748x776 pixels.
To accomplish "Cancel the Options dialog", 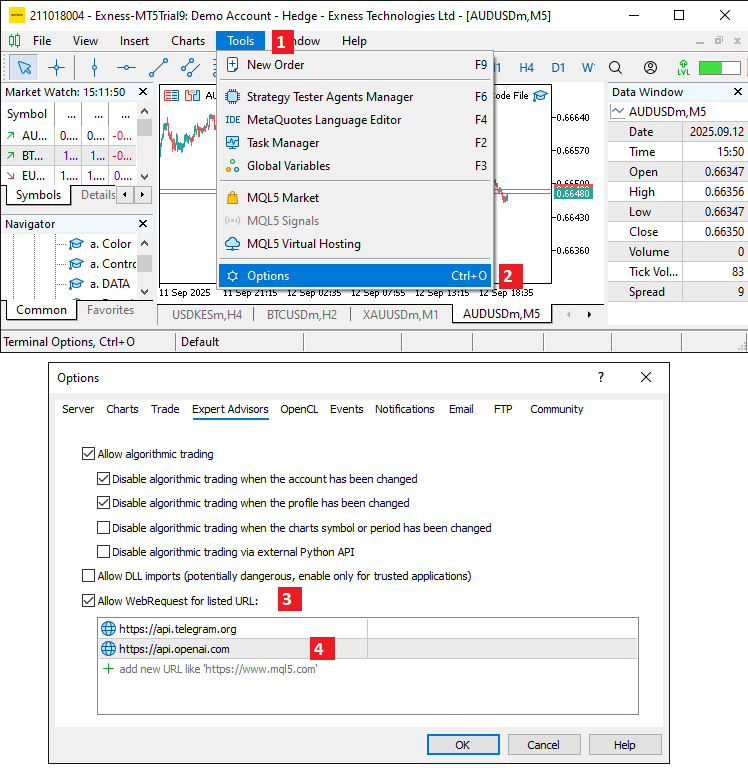I will click(x=544, y=745).
